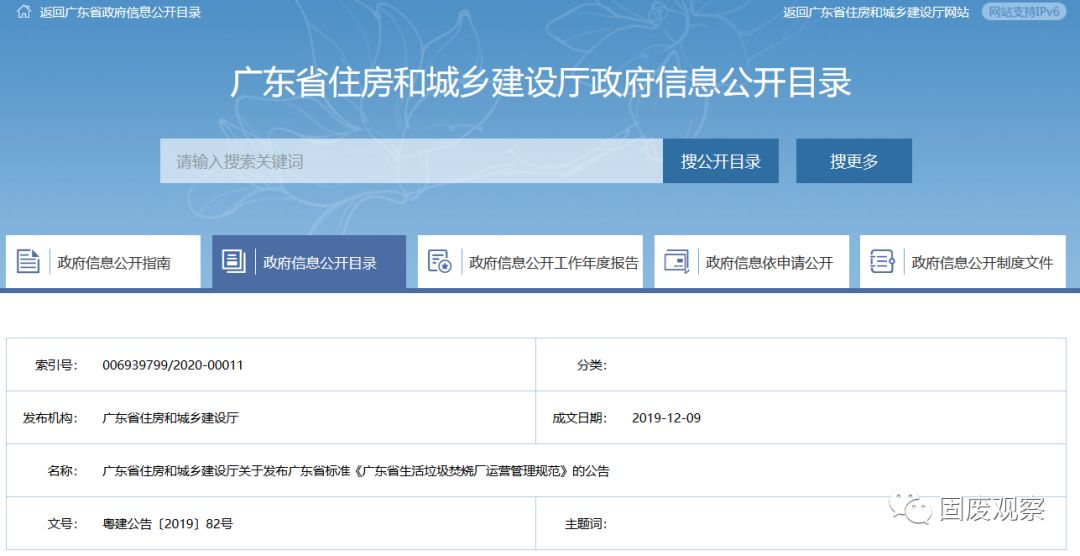
Task: Select the 政府信息公开目录 tab
Action: click(x=320, y=263)
